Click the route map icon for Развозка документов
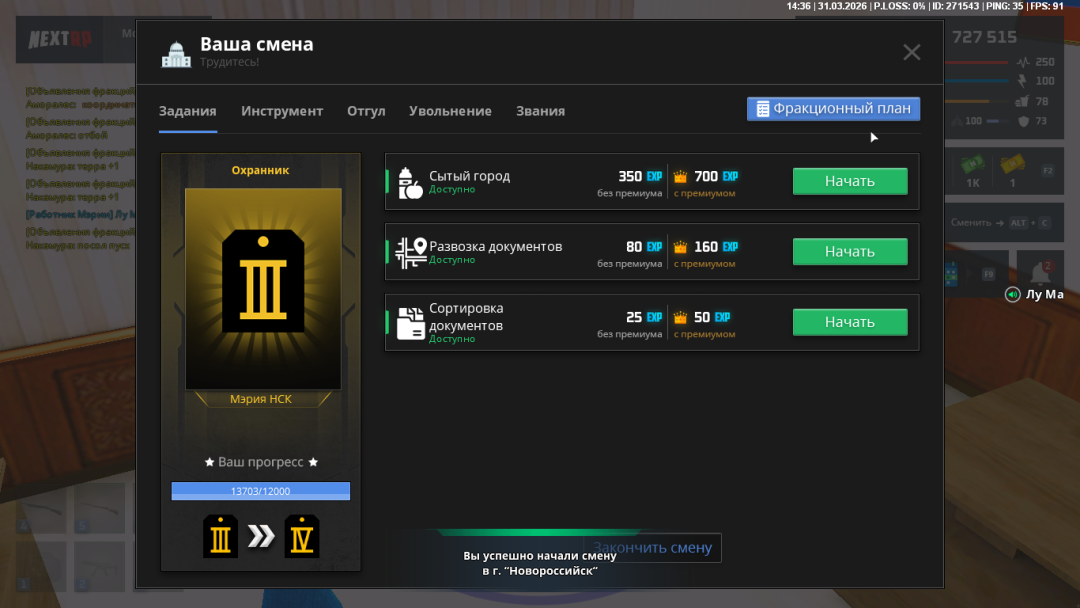The width and height of the screenshot is (1080, 608). [410, 252]
